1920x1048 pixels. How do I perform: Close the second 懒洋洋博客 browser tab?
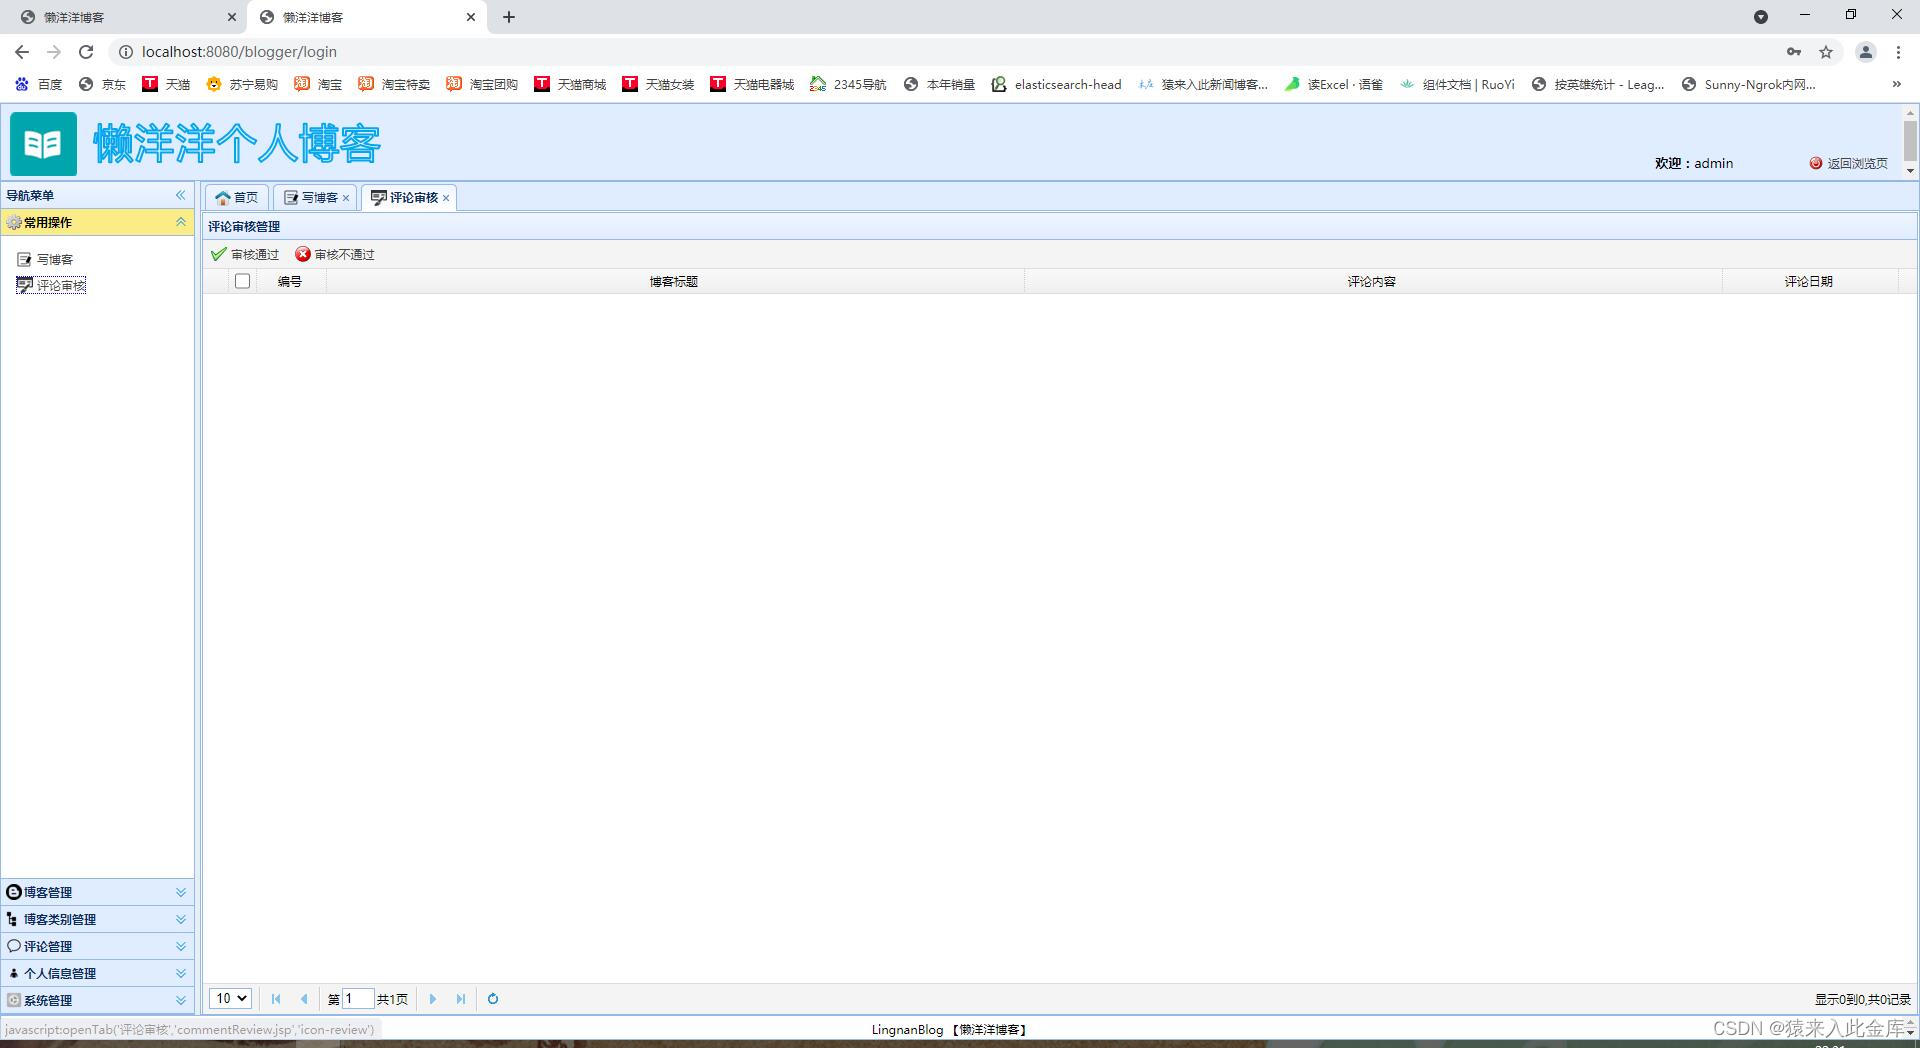[x=471, y=17]
